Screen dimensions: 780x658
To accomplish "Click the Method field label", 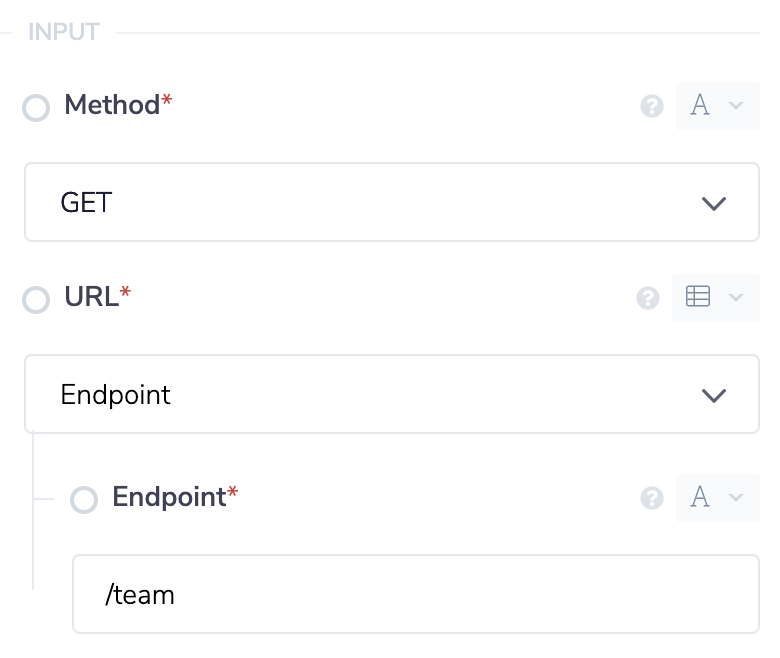I will [112, 105].
